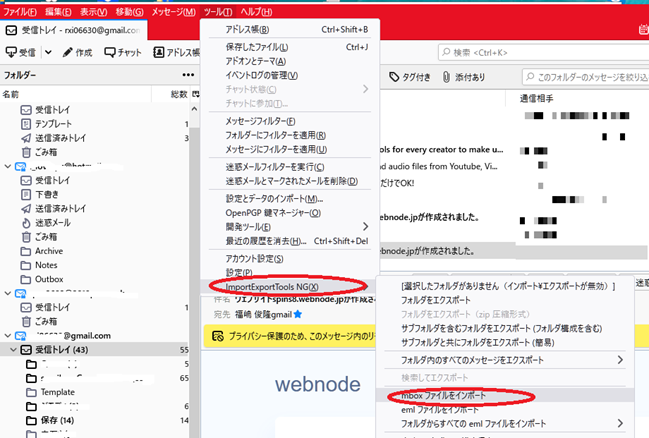Collapse the gmail.com account node
The height and width of the screenshot is (438, 649).
tap(7, 335)
